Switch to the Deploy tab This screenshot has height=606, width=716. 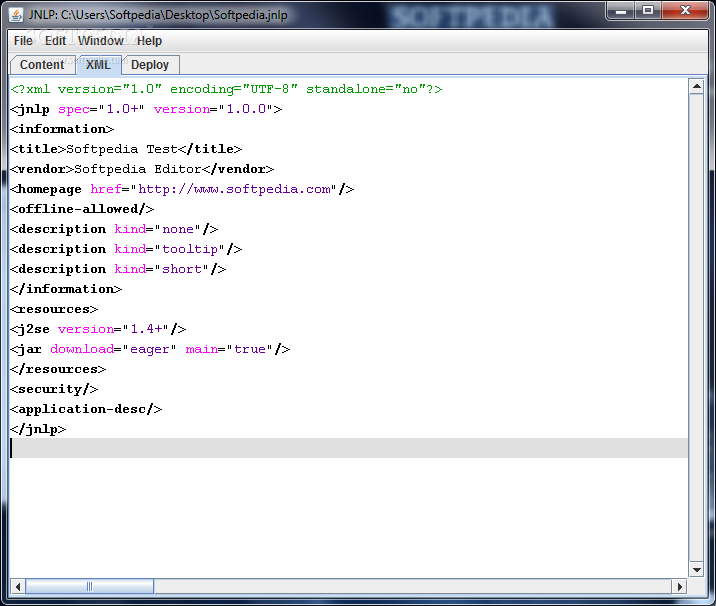pos(150,65)
